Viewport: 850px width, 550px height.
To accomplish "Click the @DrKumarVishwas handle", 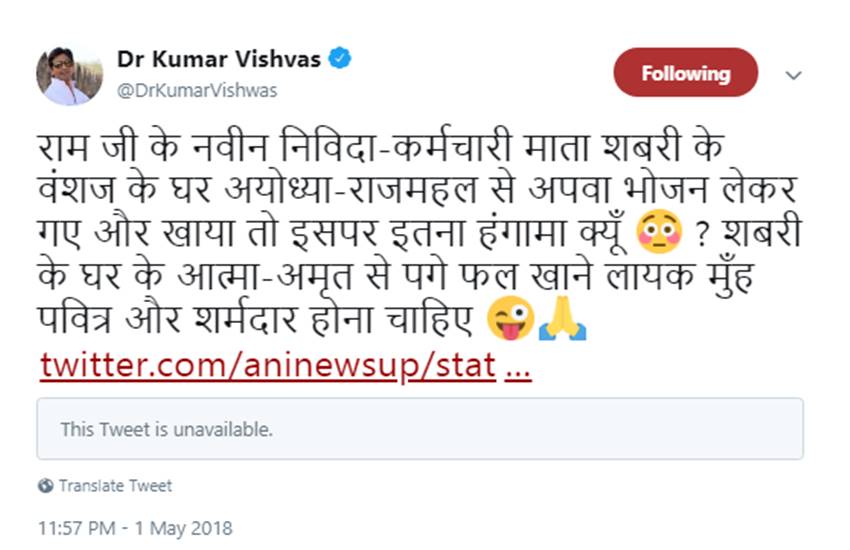I will coord(197,90).
